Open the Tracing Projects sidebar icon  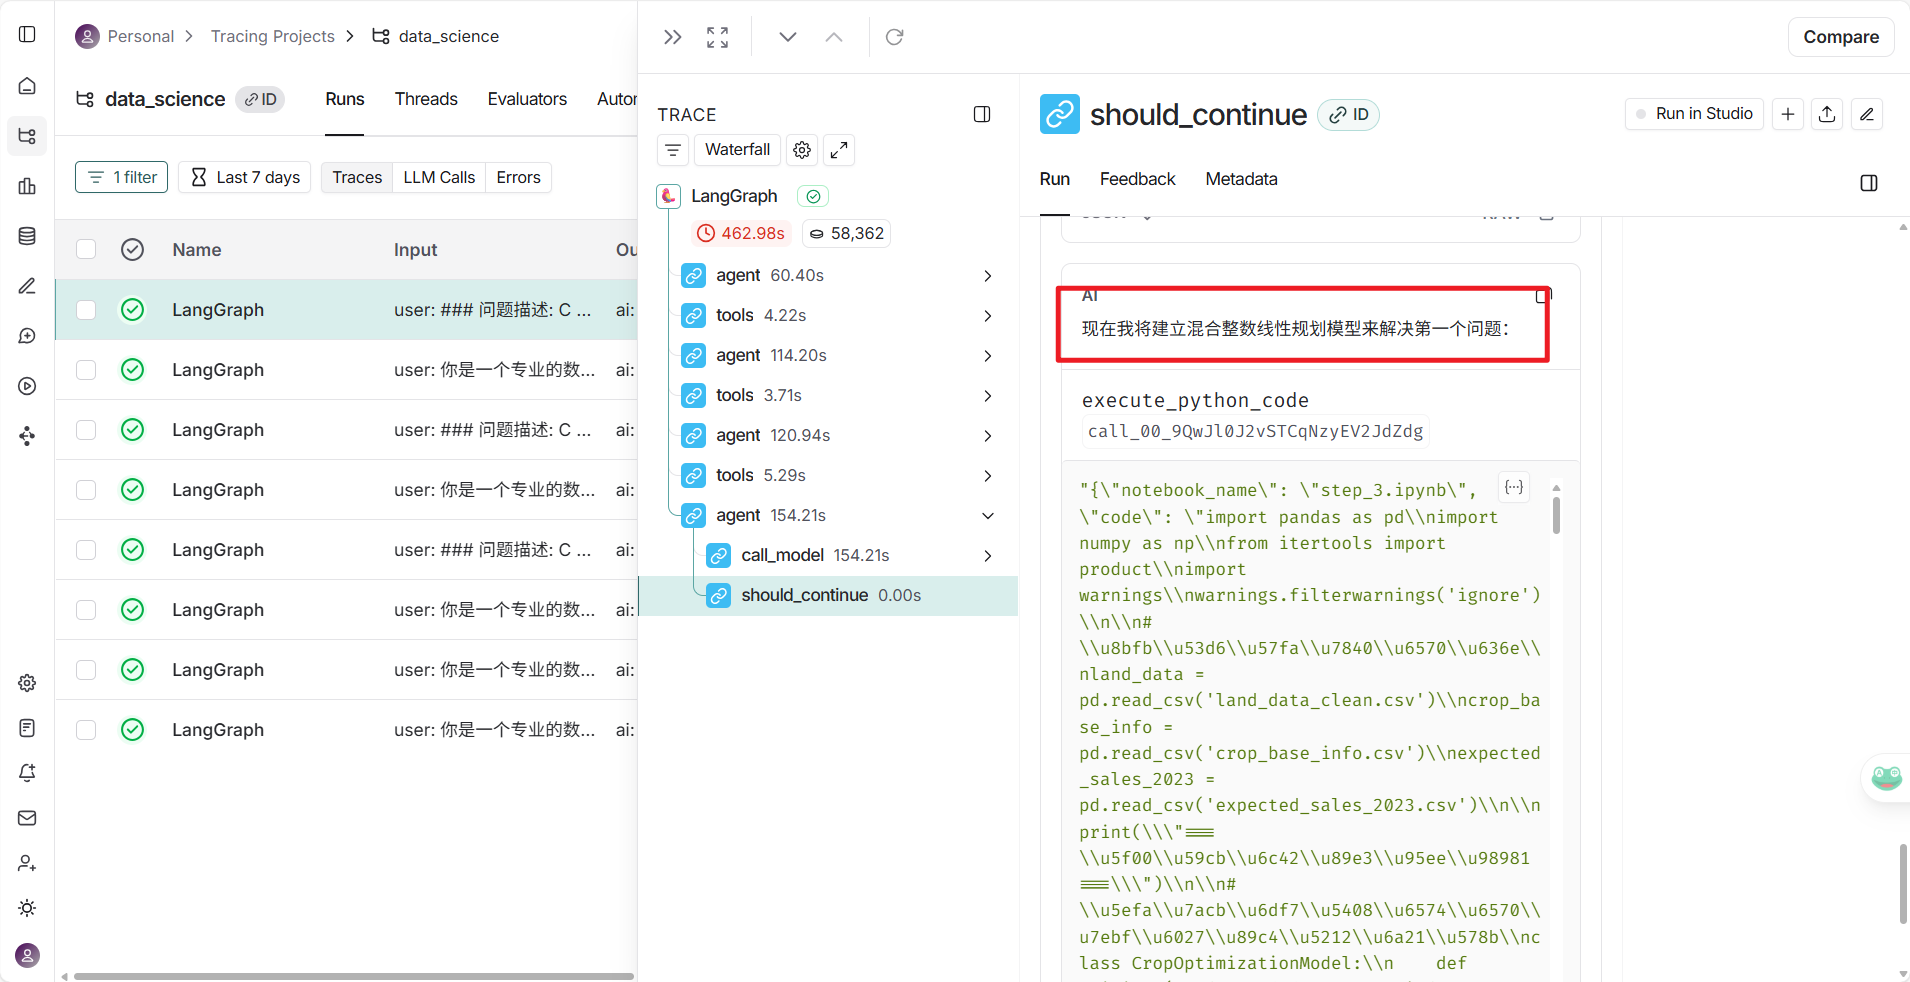27,136
